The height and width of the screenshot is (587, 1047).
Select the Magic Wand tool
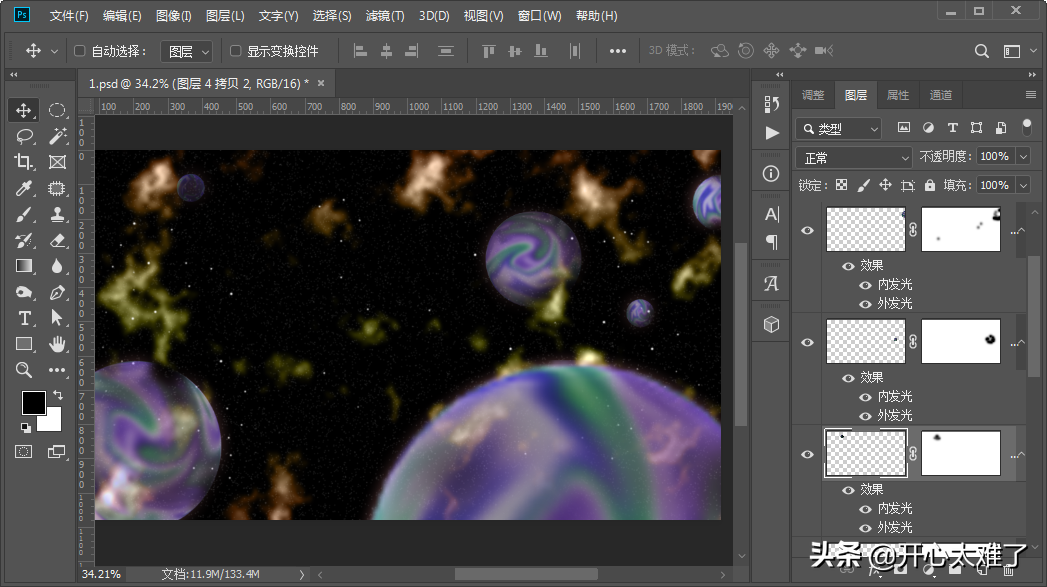57,136
